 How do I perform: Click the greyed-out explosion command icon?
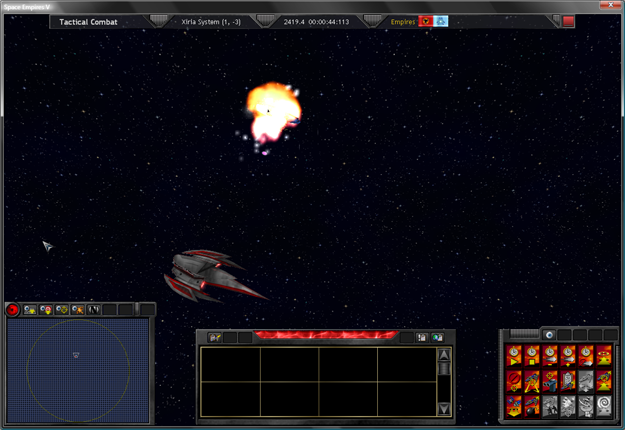pos(568,406)
